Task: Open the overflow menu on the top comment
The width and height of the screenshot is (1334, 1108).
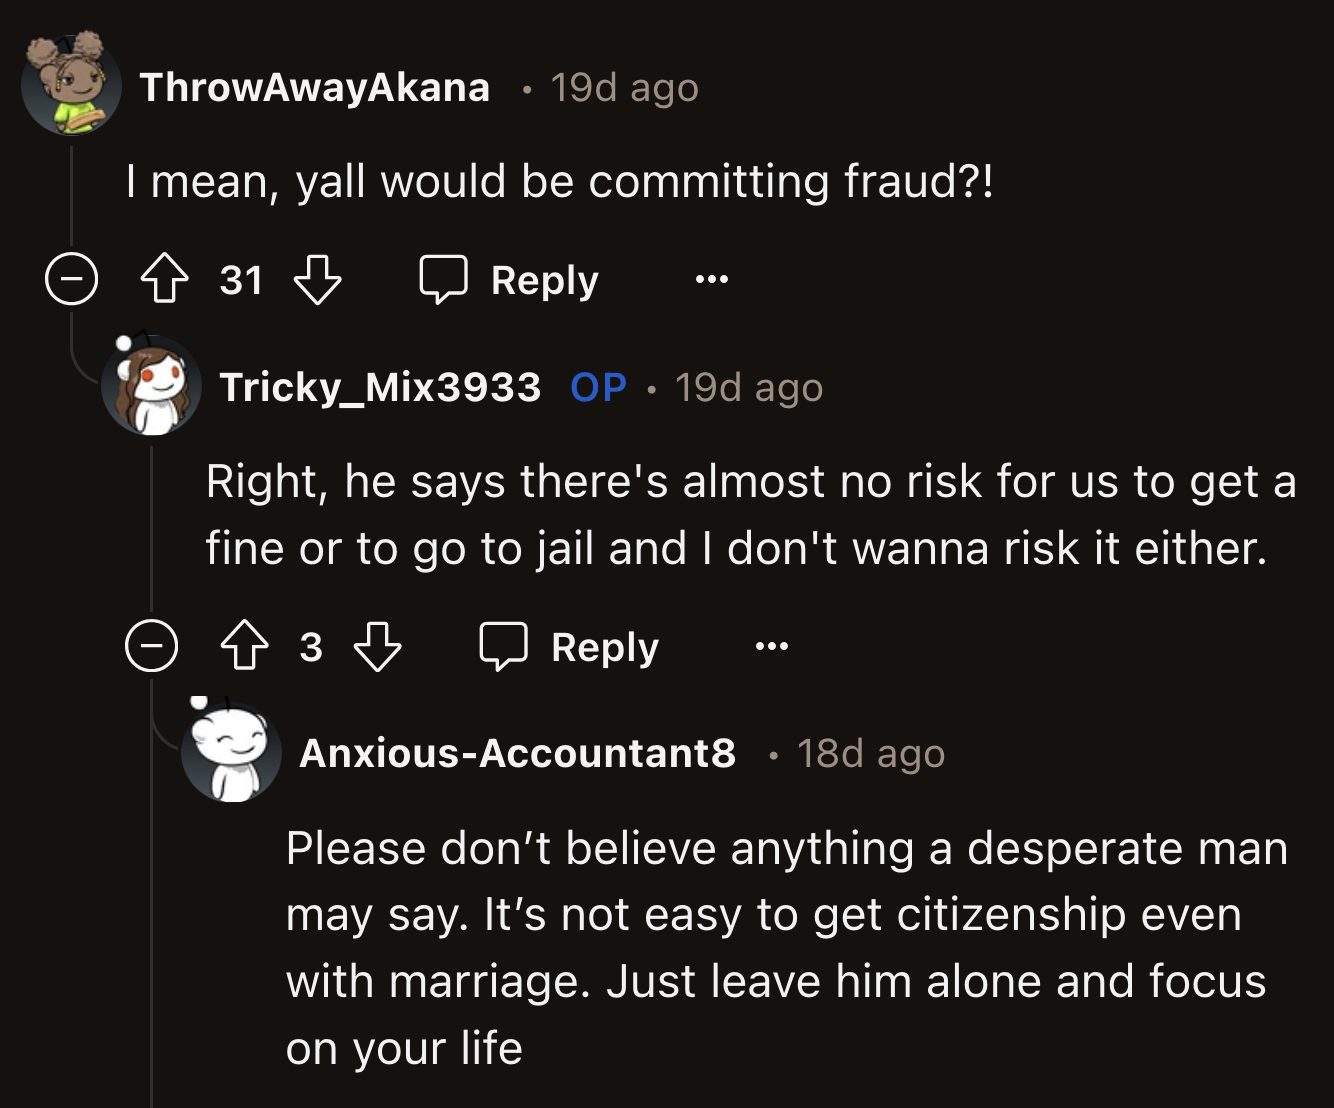Action: click(711, 281)
